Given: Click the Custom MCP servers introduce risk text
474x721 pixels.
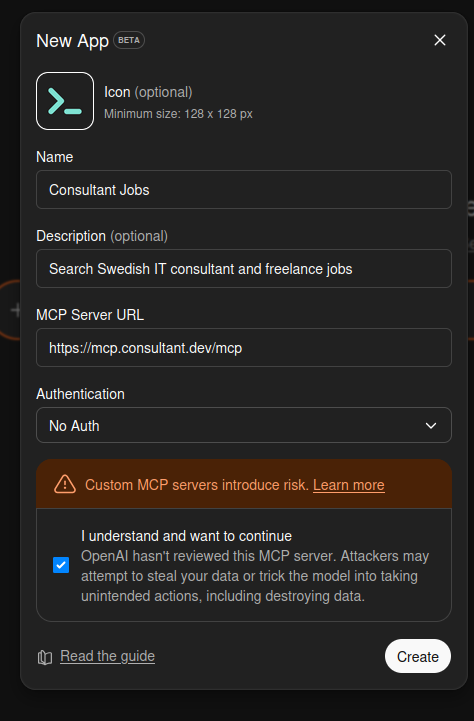Looking at the screenshot, I should (197, 485).
